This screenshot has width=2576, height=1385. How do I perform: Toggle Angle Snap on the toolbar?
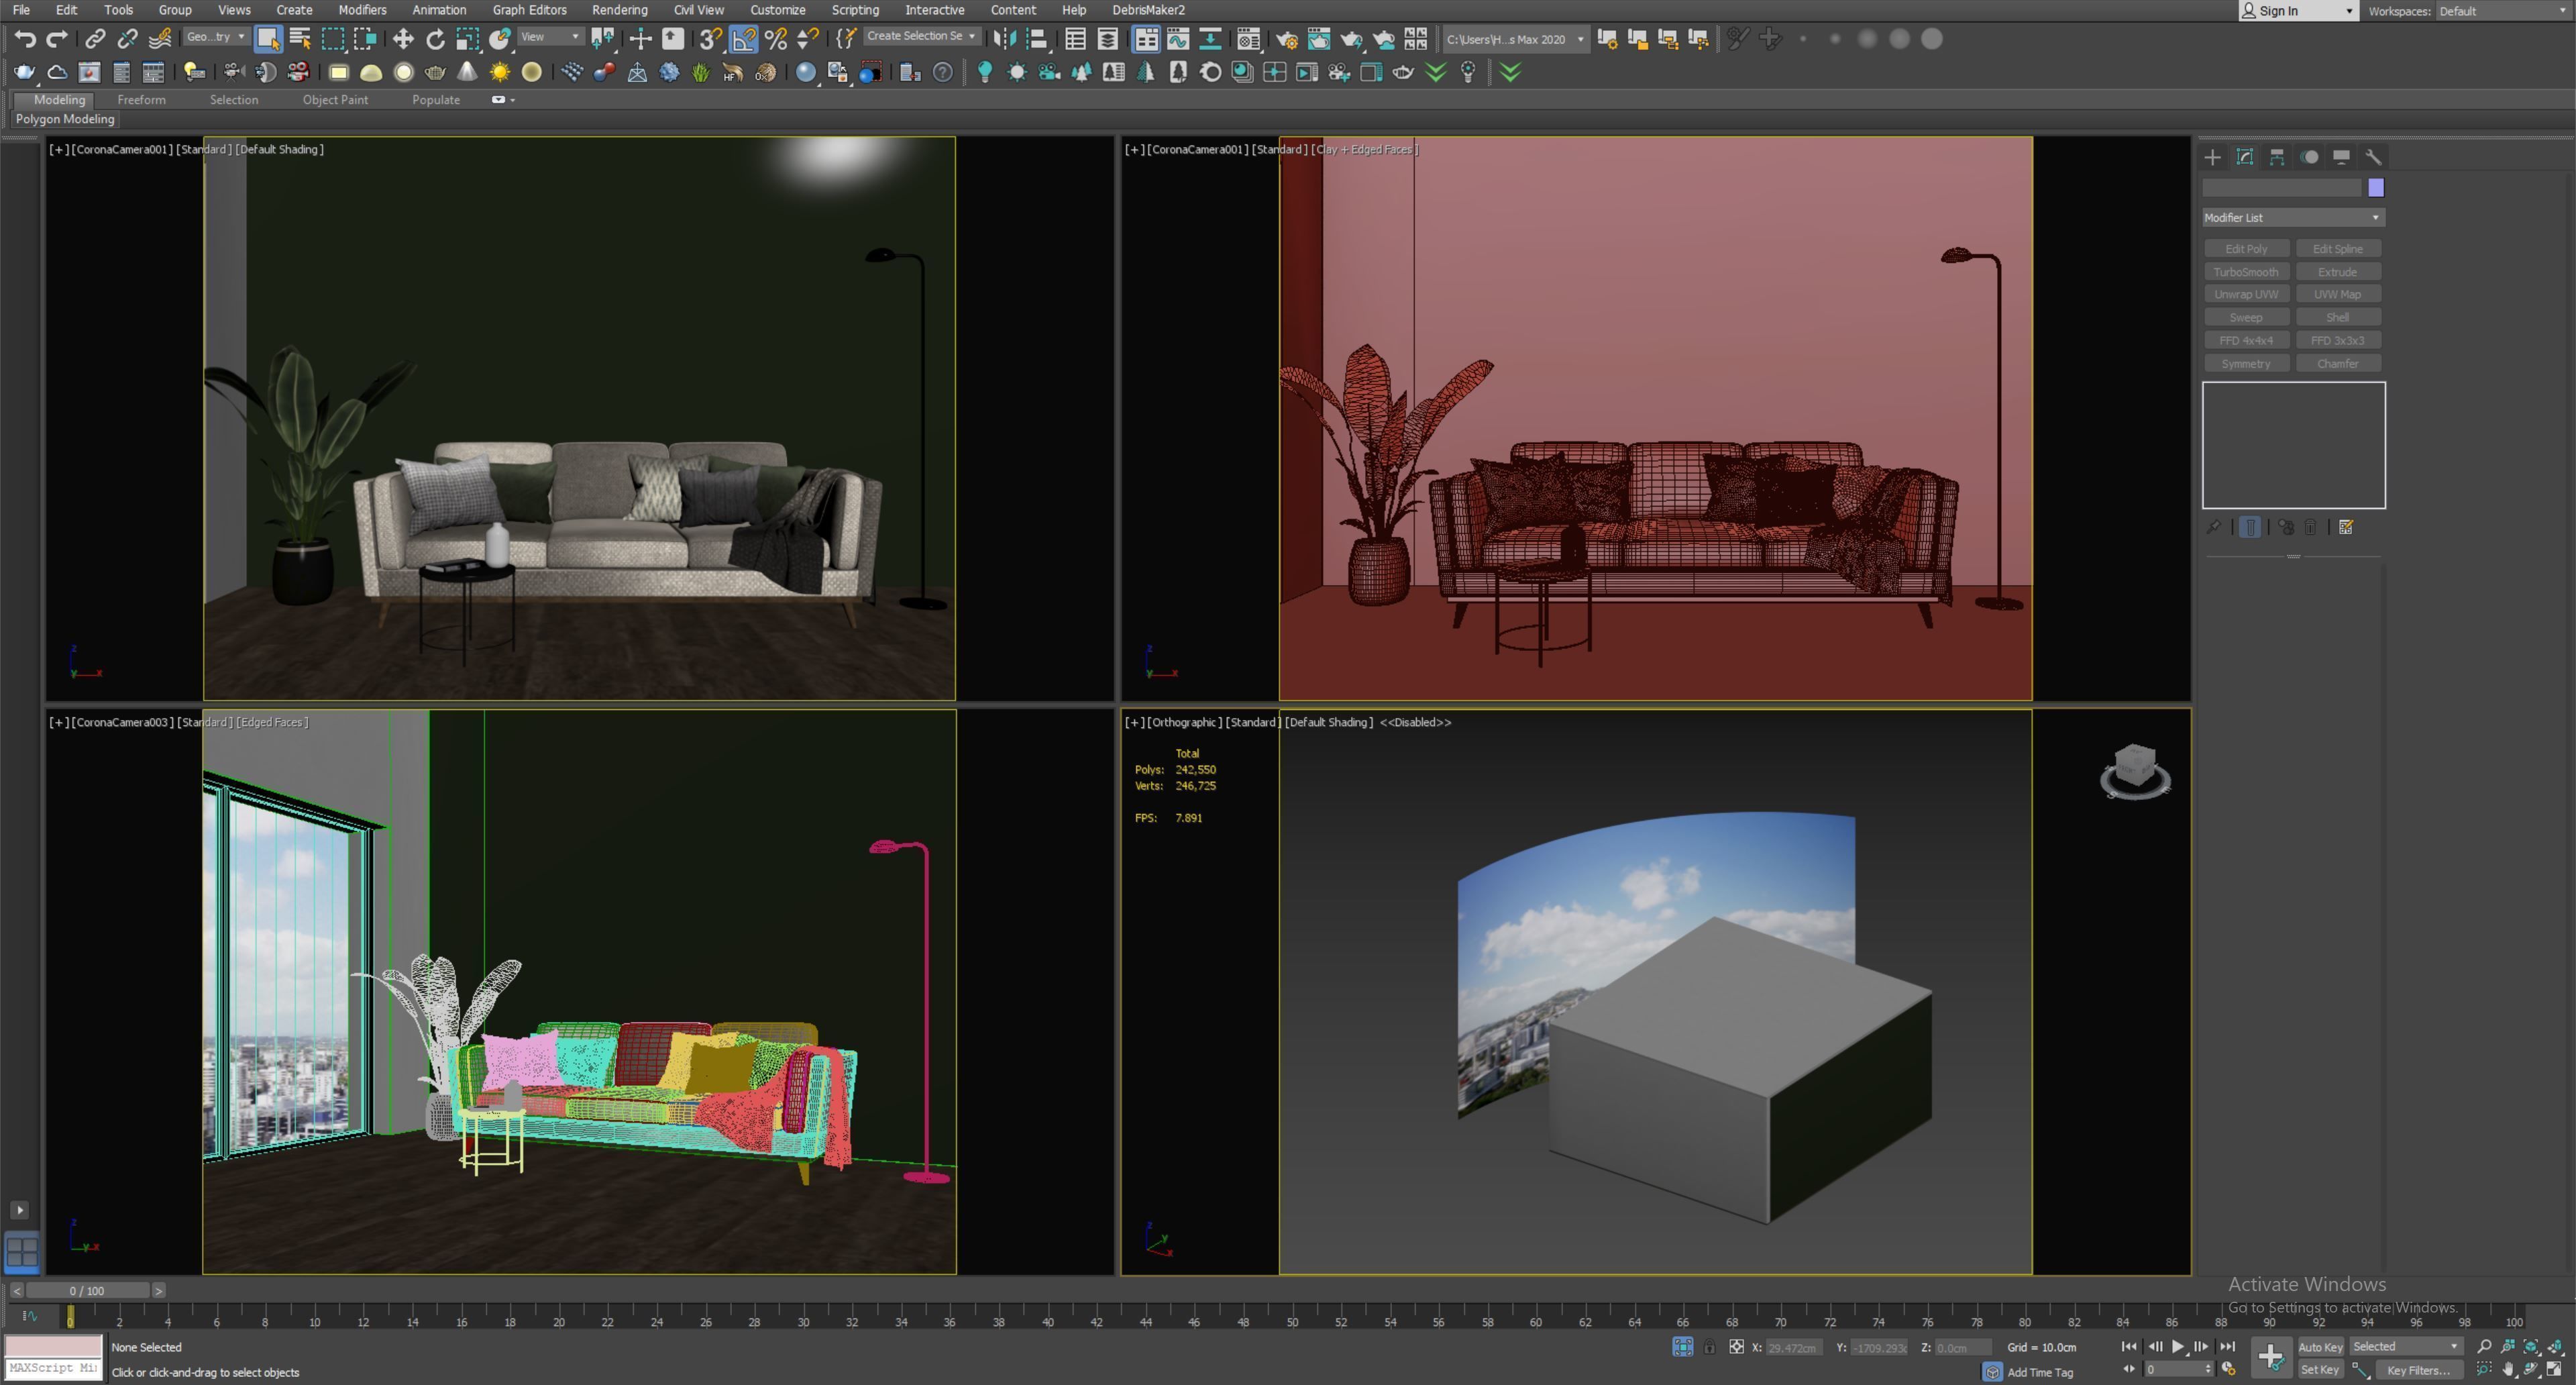(x=744, y=38)
